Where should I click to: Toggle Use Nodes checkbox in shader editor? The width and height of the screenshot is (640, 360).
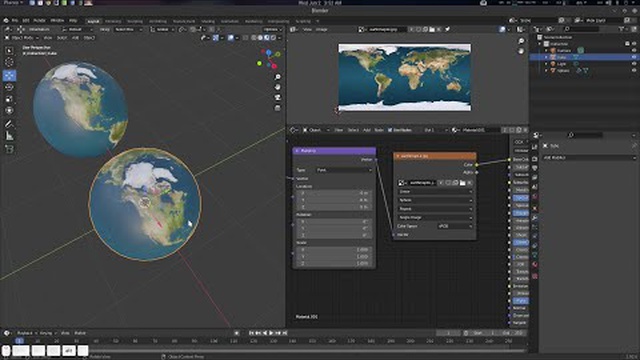[390, 130]
